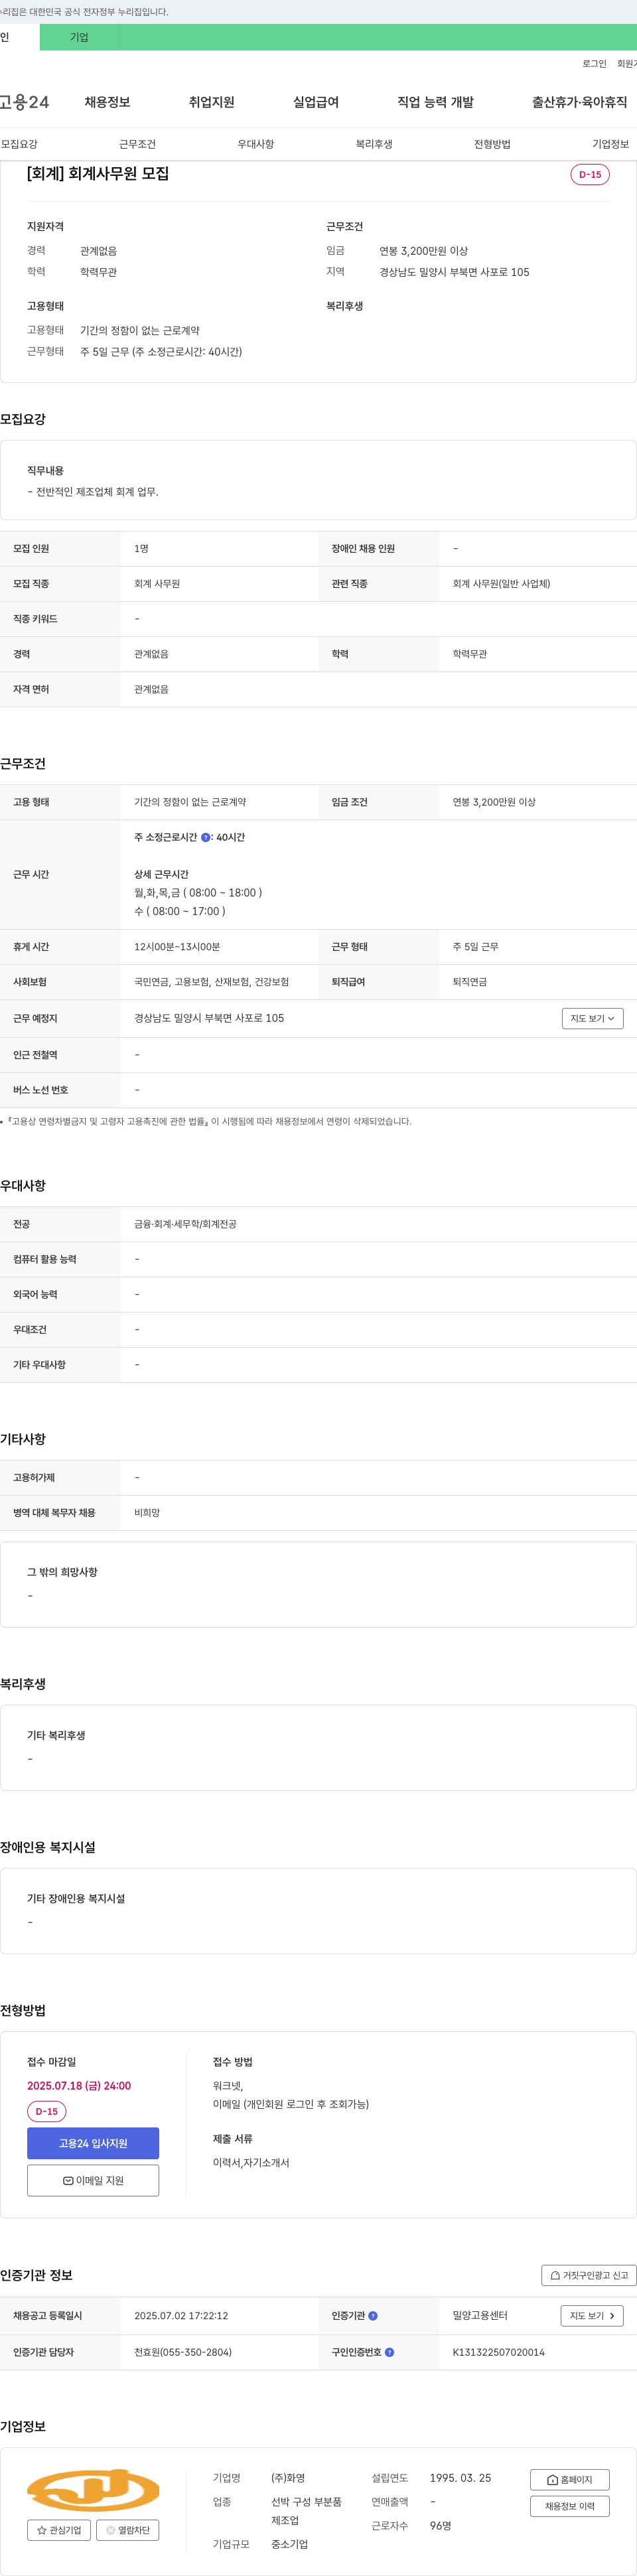Select the contact text 천효원(055-350-2804)
The height and width of the screenshot is (2576, 637).
(183, 2352)
